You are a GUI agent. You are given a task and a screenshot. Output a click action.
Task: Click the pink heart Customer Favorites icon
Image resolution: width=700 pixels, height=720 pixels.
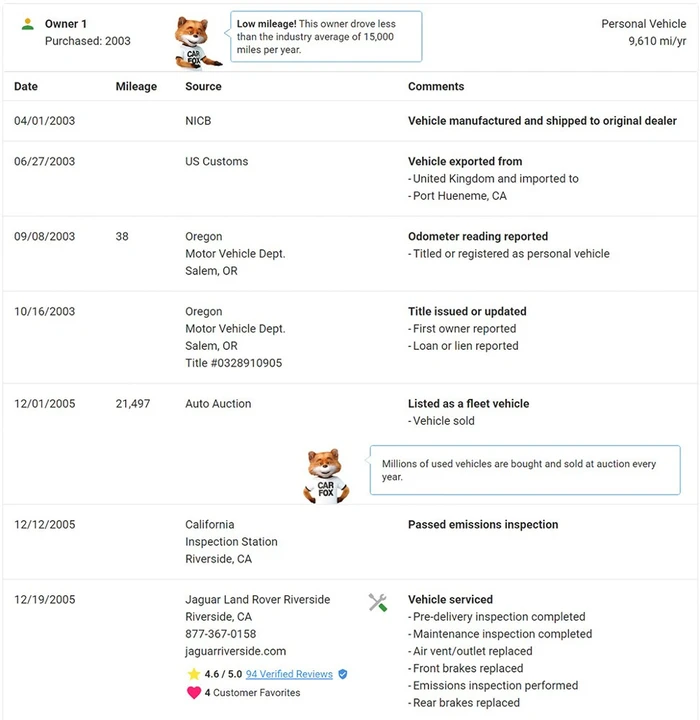[x=194, y=692]
